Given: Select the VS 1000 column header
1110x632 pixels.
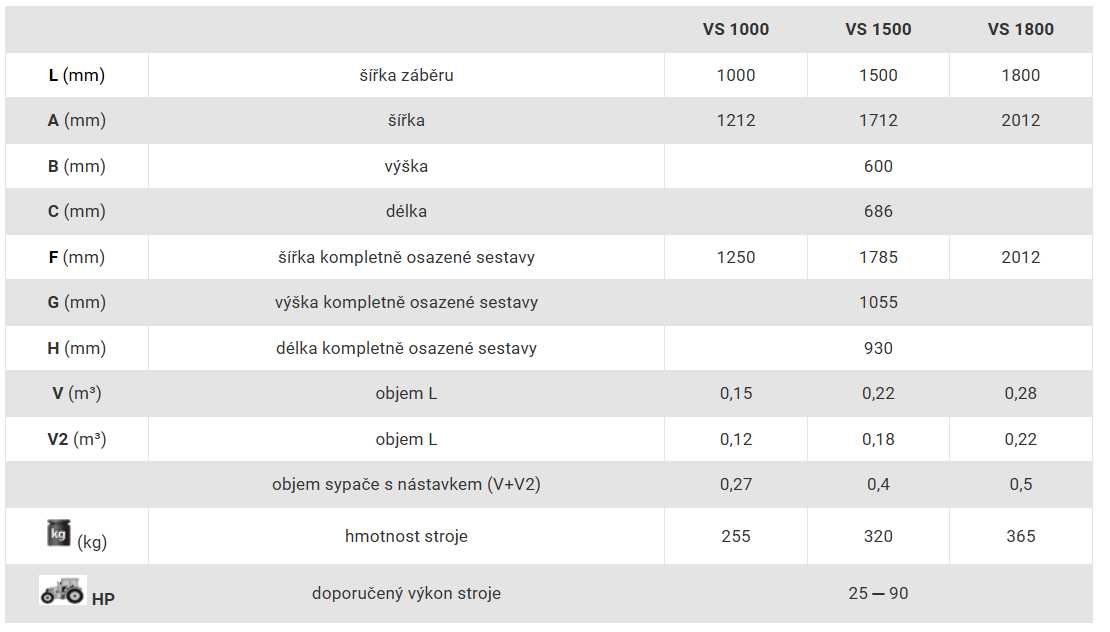Looking at the screenshot, I should click(736, 29).
